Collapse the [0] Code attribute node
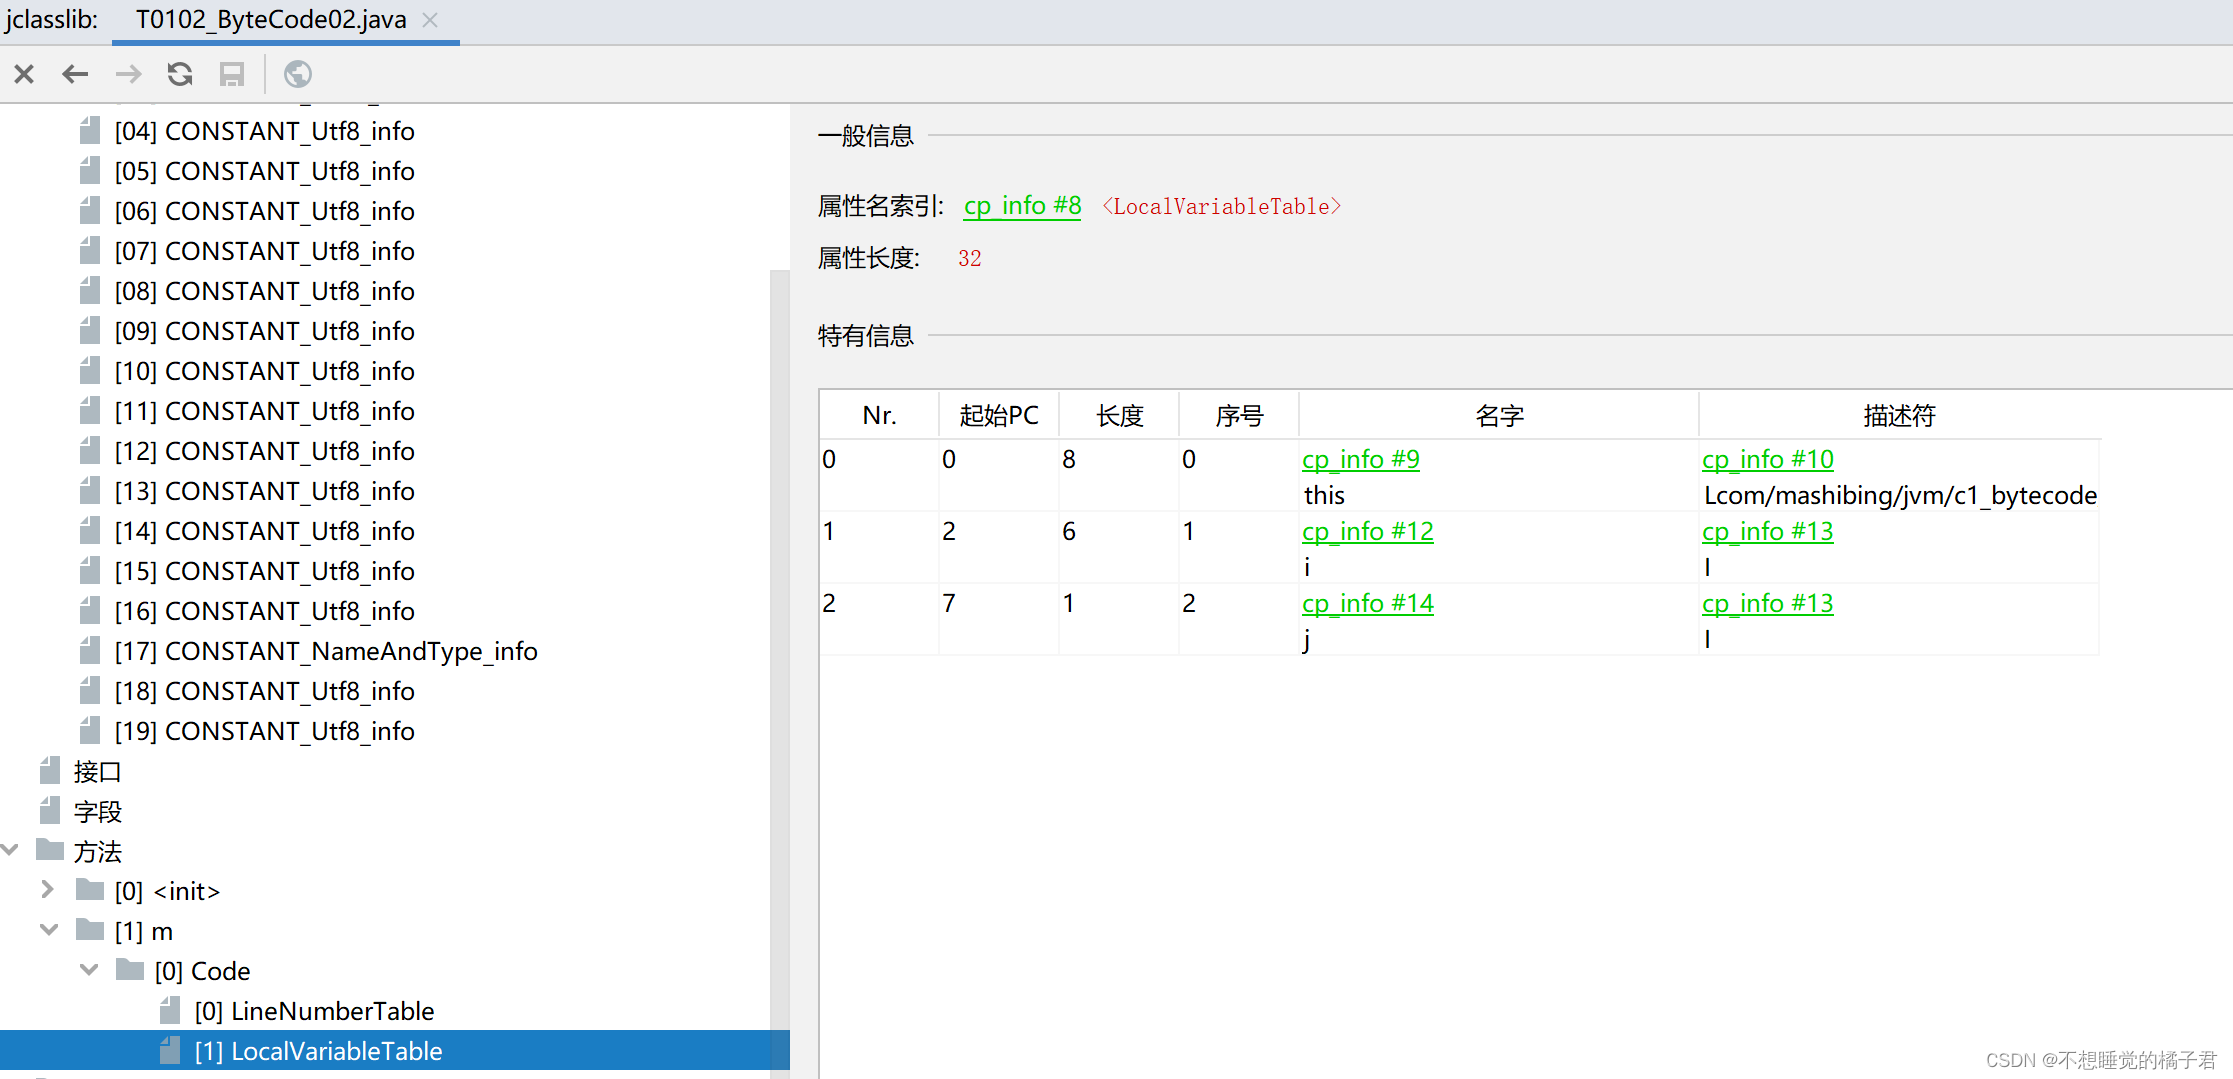 click(x=89, y=970)
